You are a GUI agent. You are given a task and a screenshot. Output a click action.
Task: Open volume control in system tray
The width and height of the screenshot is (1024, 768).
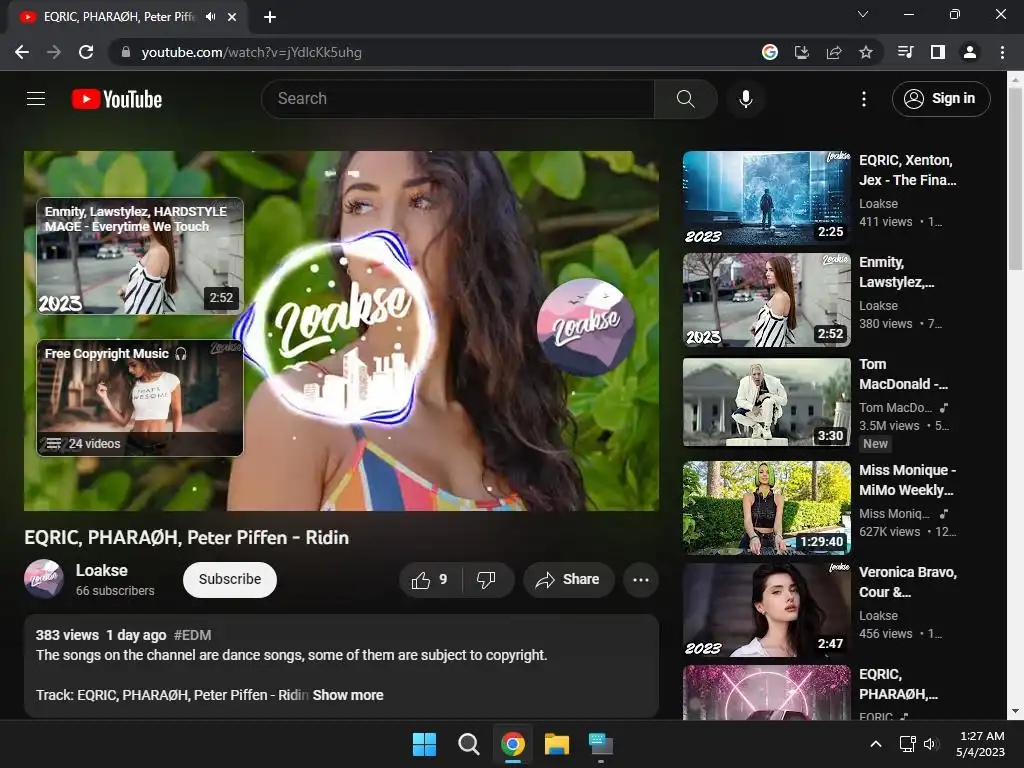(x=931, y=744)
